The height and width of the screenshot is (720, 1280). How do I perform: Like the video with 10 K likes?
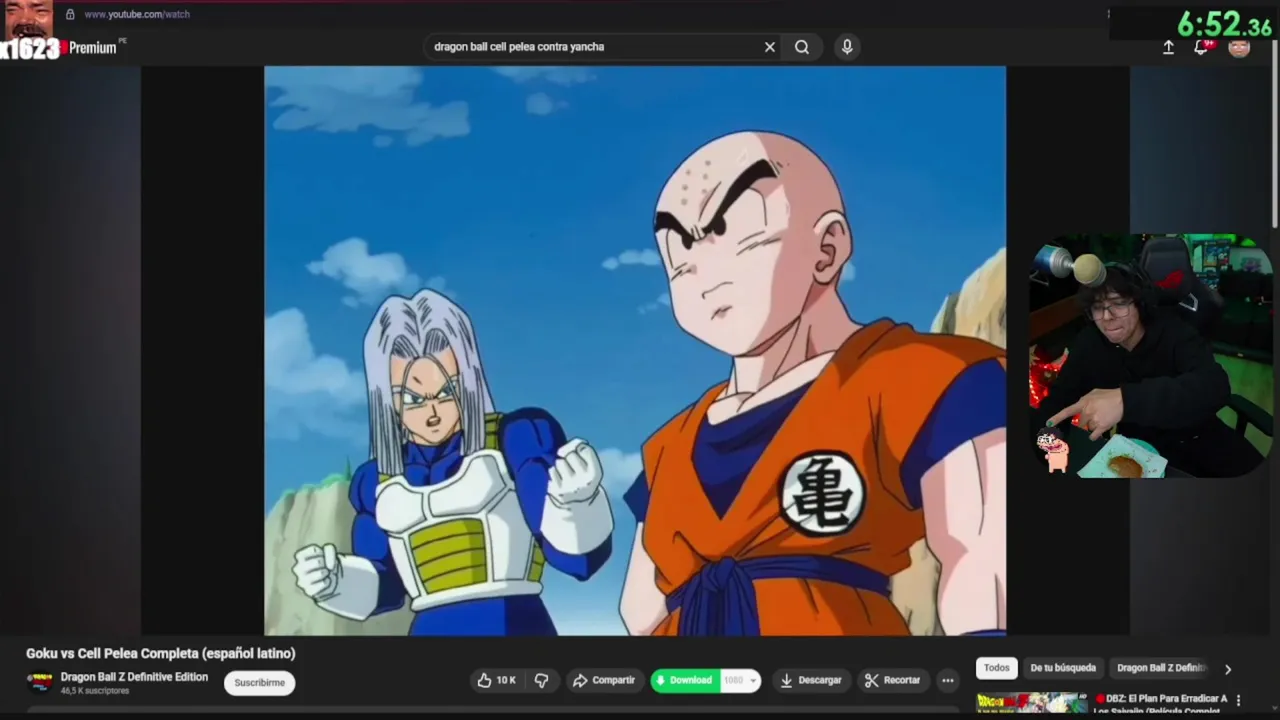click(497, 680)
